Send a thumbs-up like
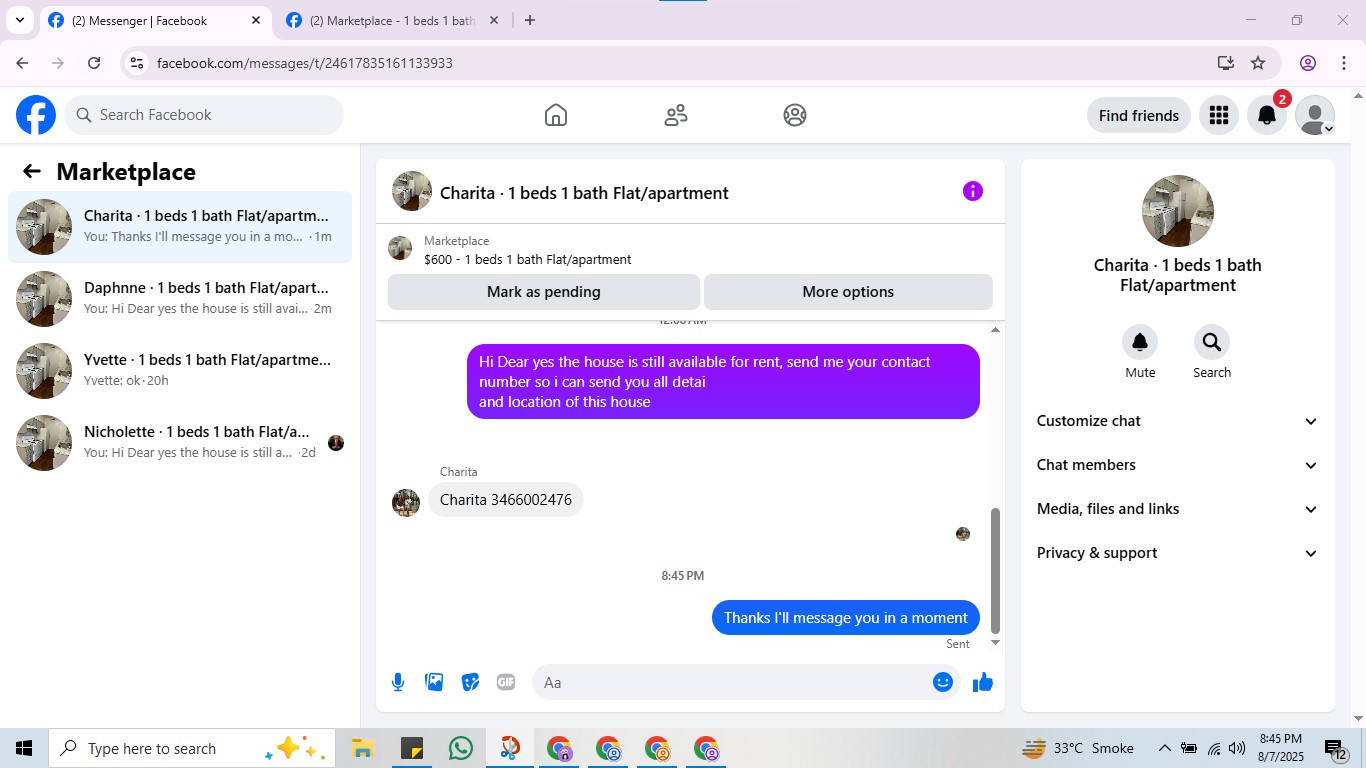 [983, 682]
